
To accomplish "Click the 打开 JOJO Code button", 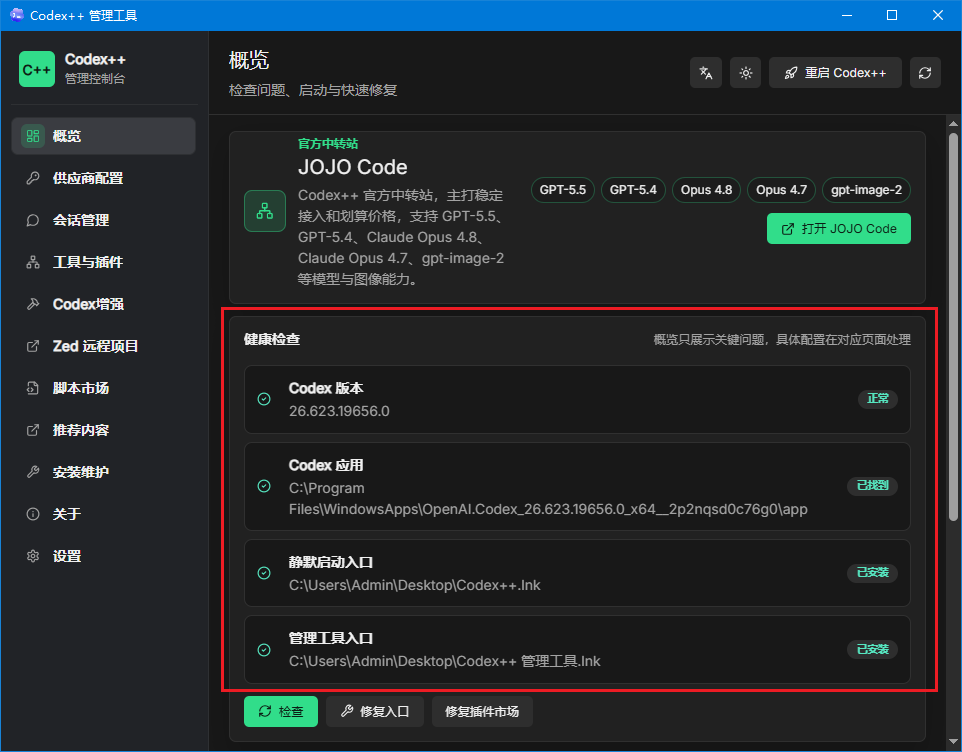I will [839, 229].
